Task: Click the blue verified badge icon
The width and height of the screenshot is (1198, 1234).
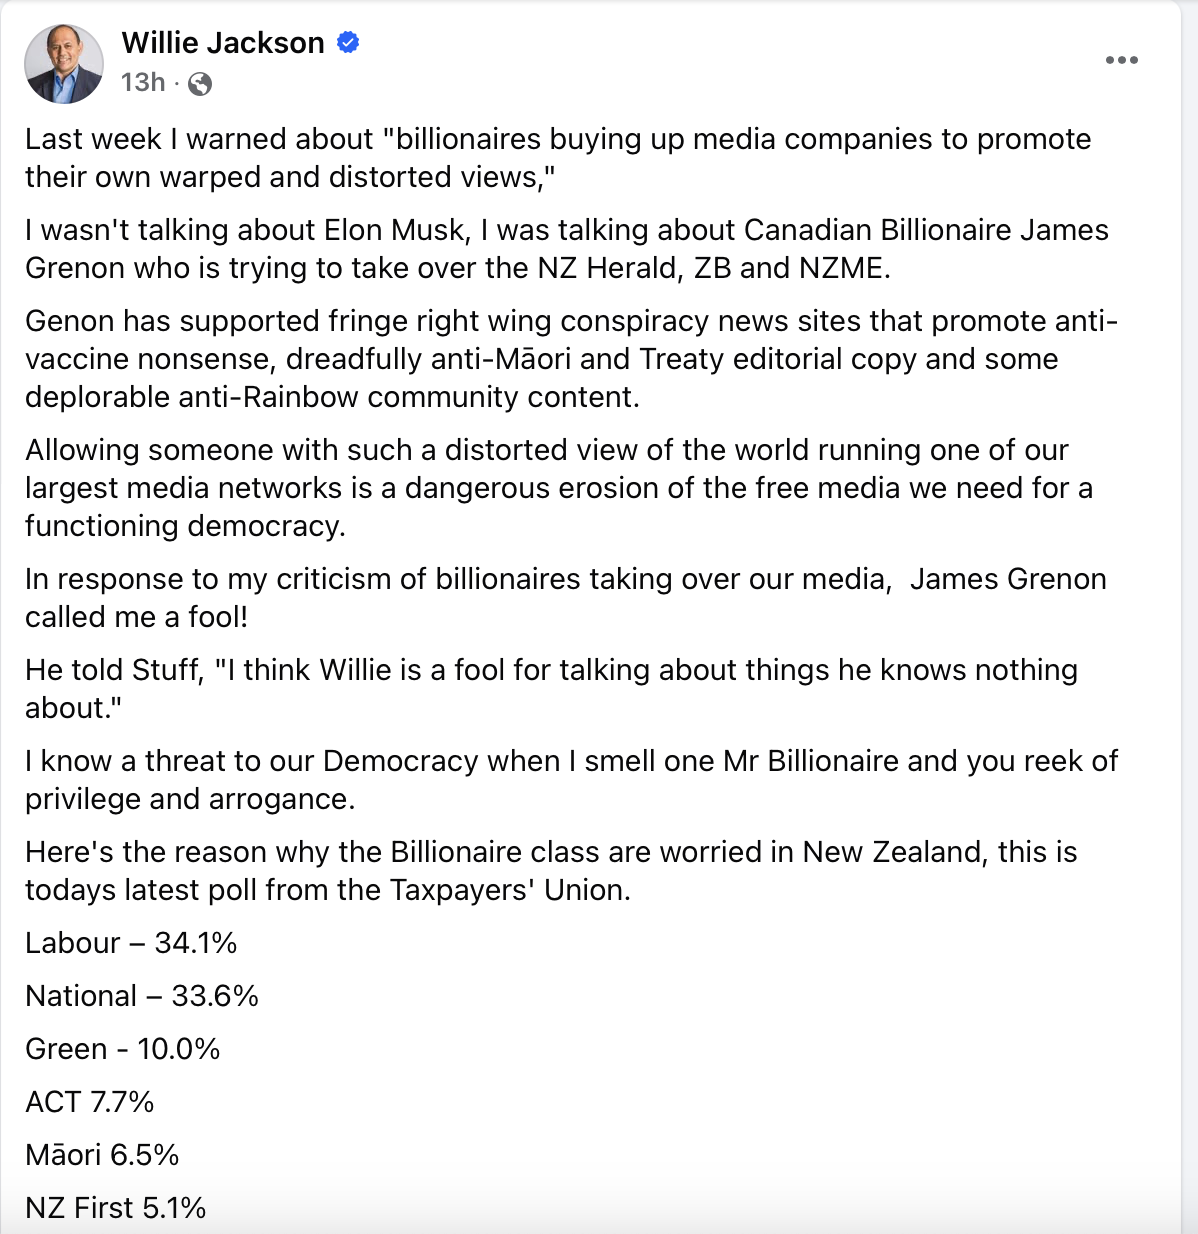Action: (x=348, y=43)
